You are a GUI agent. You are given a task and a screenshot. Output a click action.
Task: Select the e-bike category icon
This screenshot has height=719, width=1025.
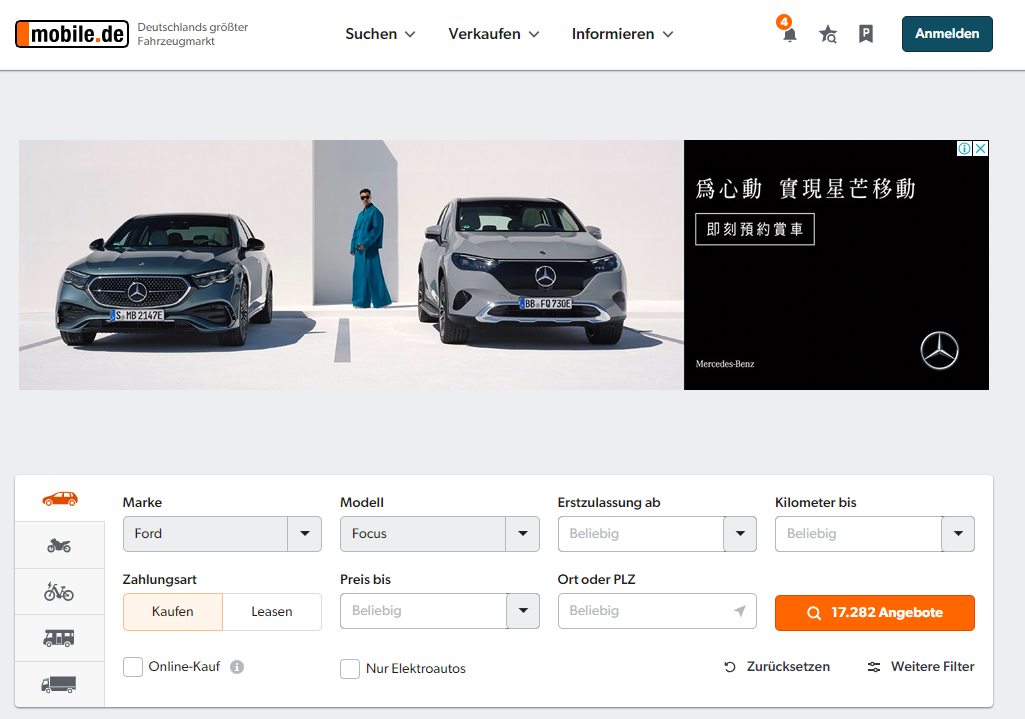click(x=59, y=592)
